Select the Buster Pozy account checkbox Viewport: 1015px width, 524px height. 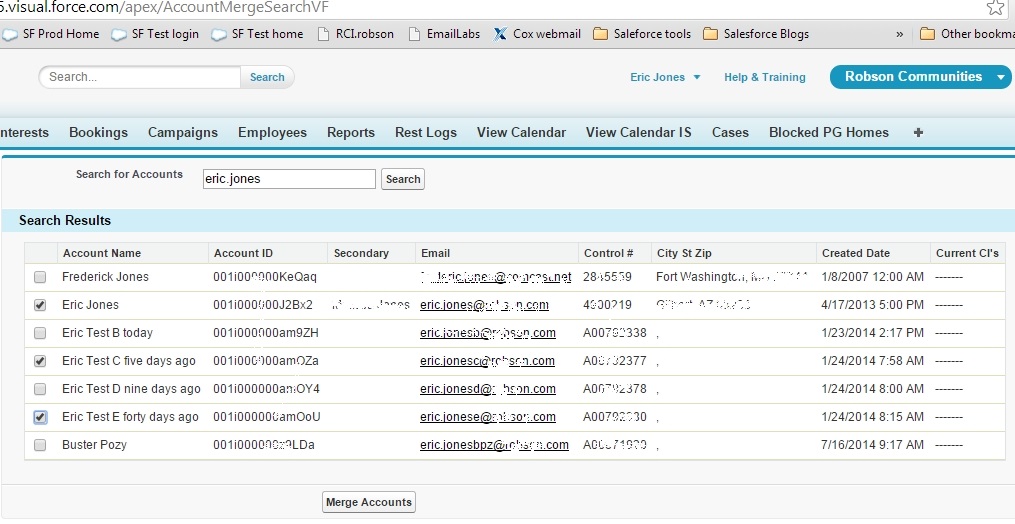40,445
